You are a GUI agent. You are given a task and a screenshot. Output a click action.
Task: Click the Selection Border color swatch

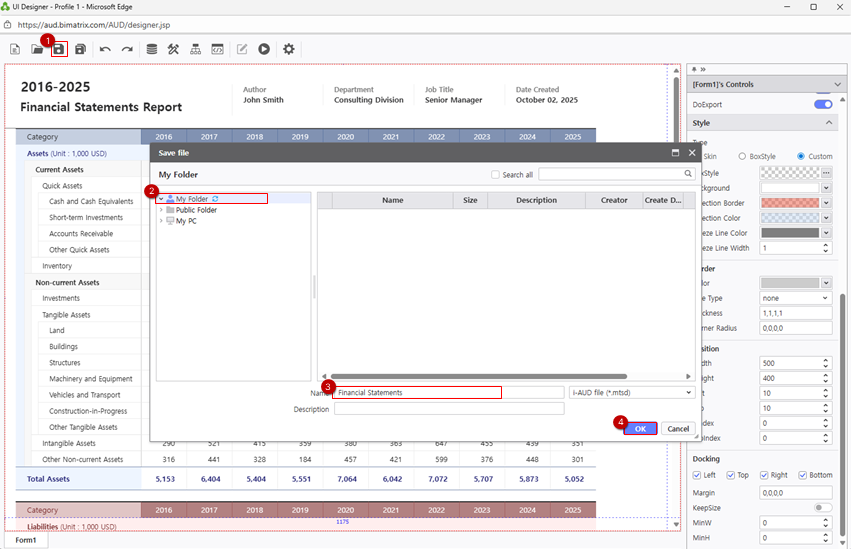789,203
